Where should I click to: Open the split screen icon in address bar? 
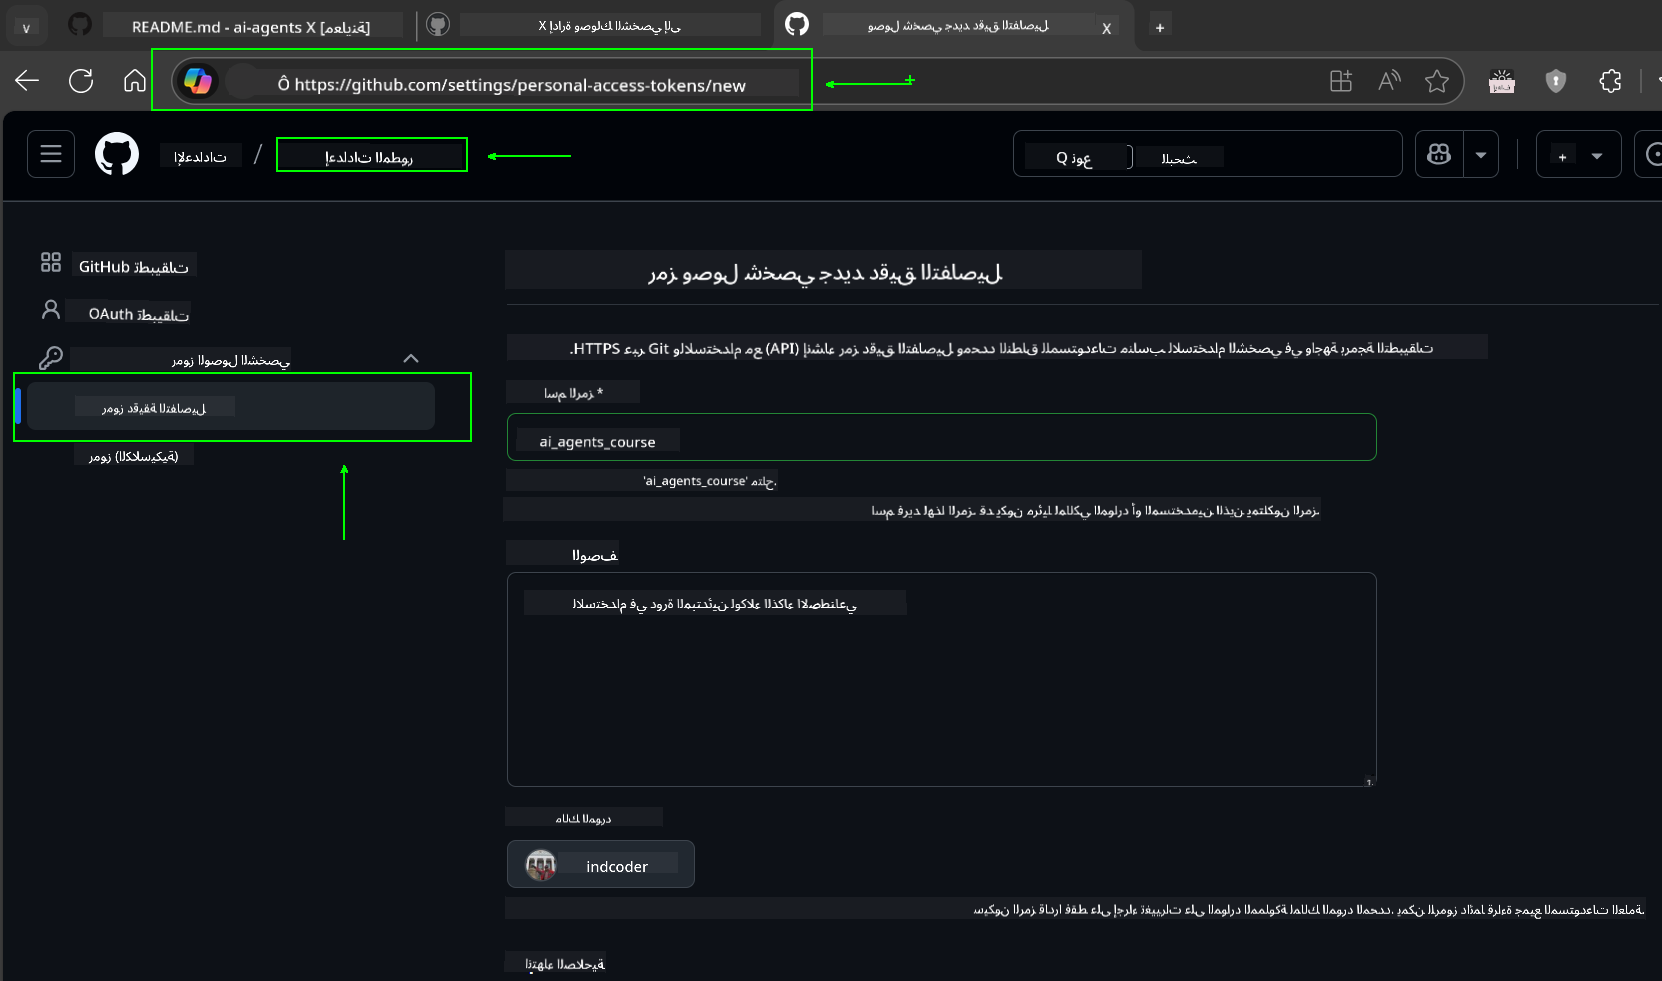(1341, 81)
